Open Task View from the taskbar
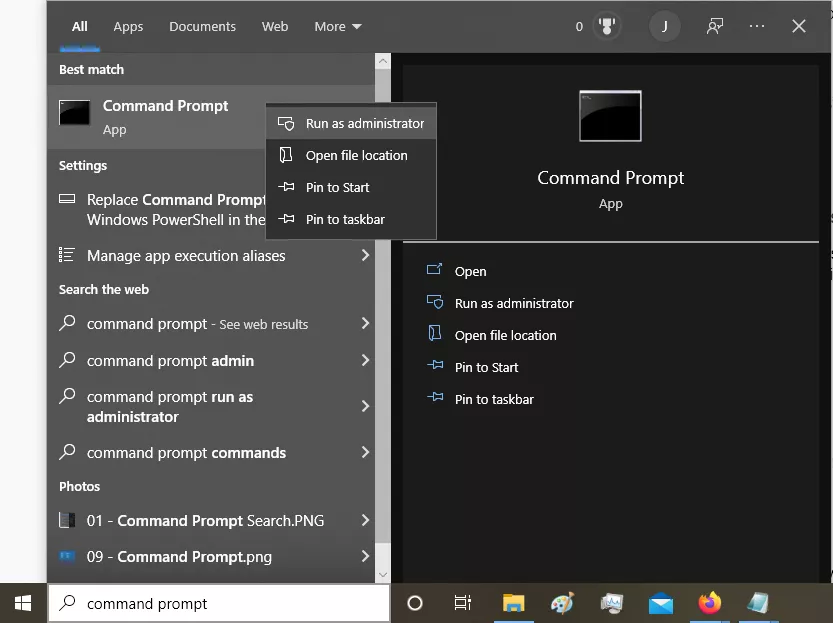The width and height of the screenshot is (833, 623). click(x=462, y=603)
